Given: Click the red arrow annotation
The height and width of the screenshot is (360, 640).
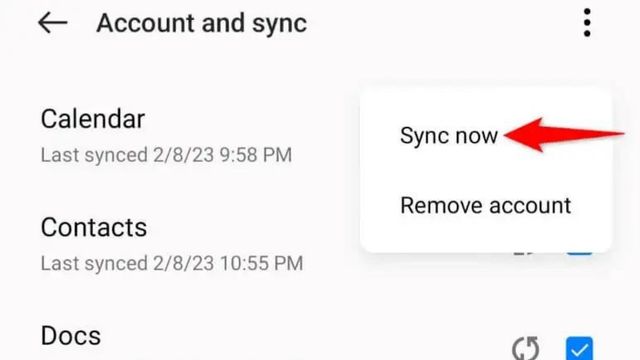Looking at the screenshot, I should click(564, 135).
